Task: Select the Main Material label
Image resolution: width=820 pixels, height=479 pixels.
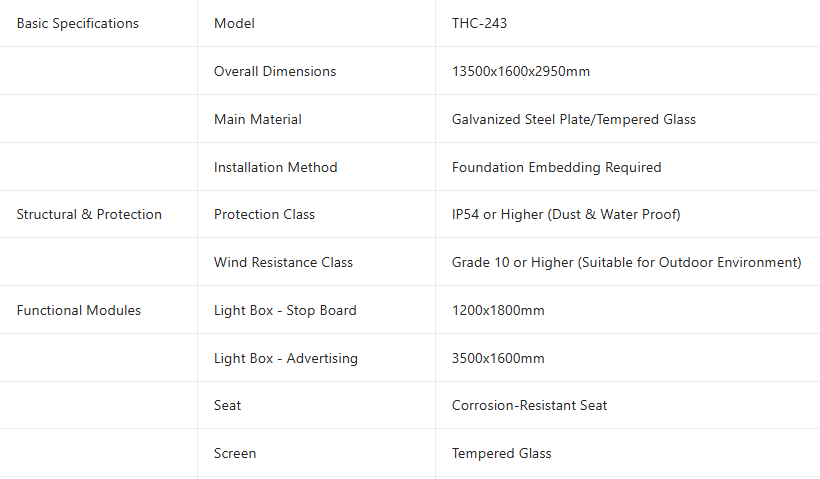Action: (x=258, y=119)
